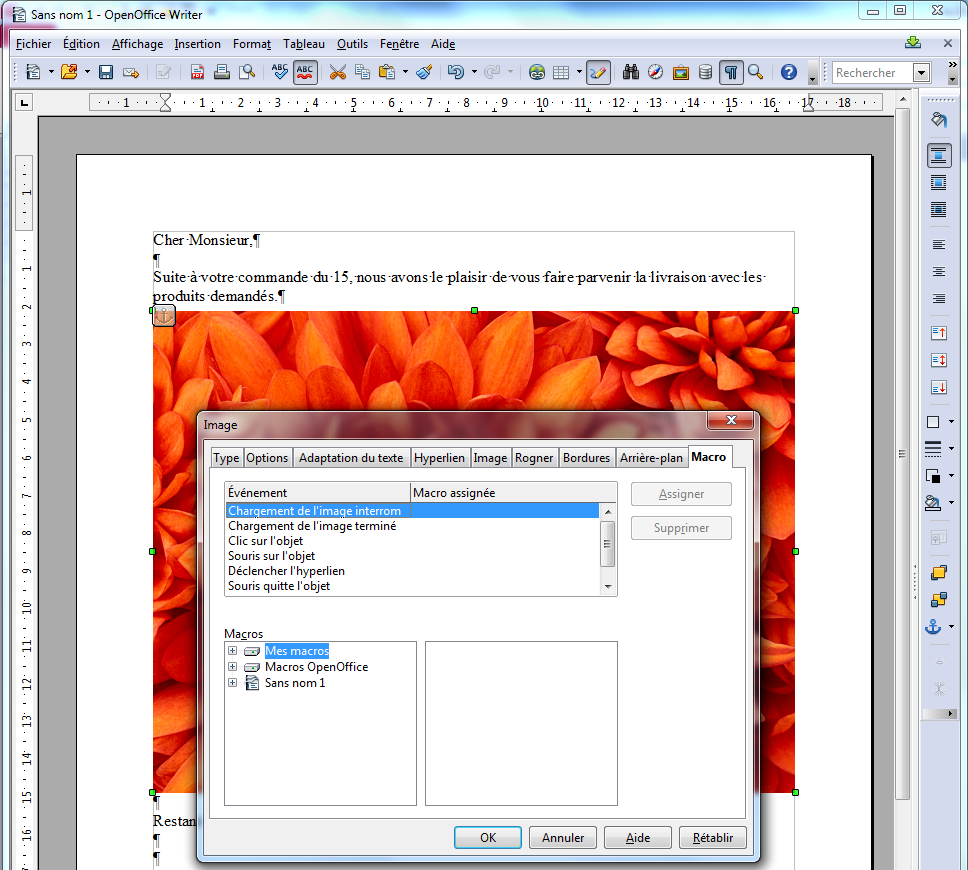
Task: Click the Paste clipboard icon
Action: click(x=387, y=72)
